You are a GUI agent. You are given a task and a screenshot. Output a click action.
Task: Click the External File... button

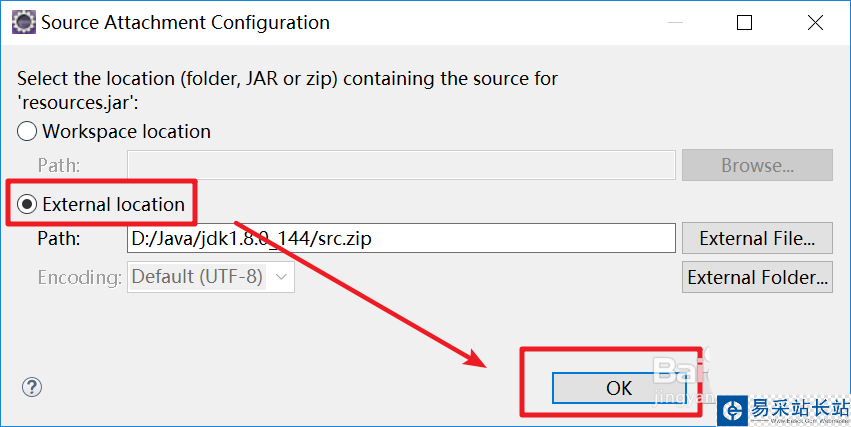(757, 238)
